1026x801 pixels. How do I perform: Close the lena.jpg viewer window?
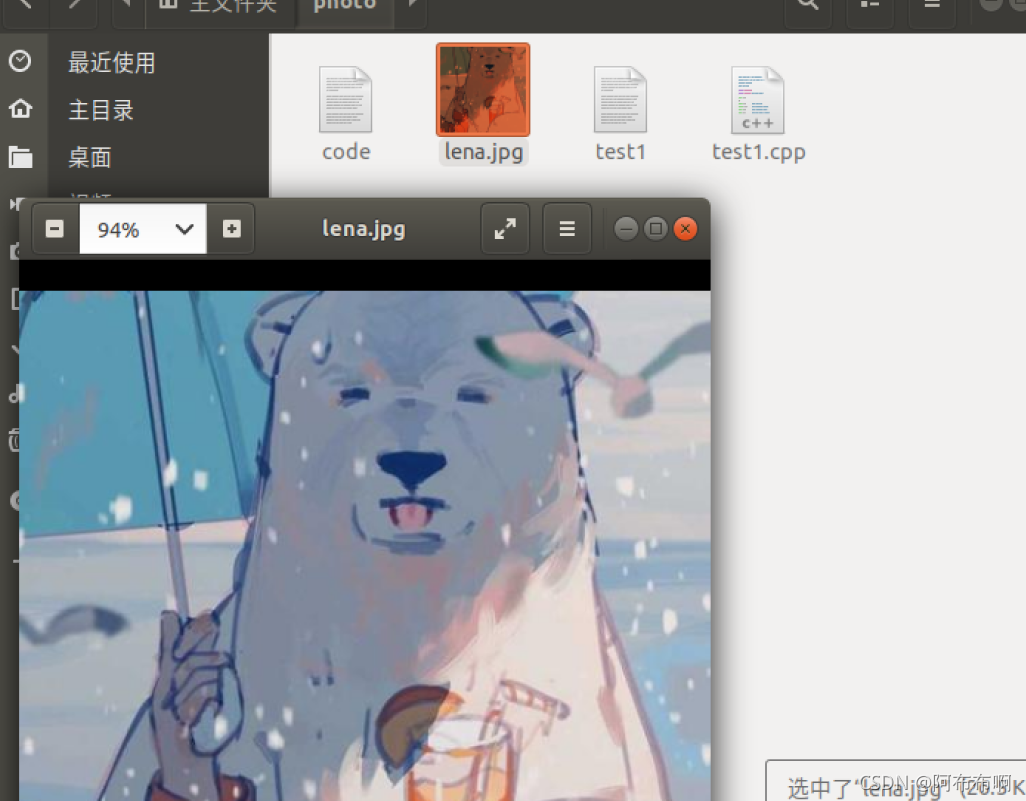pos(686,229)
